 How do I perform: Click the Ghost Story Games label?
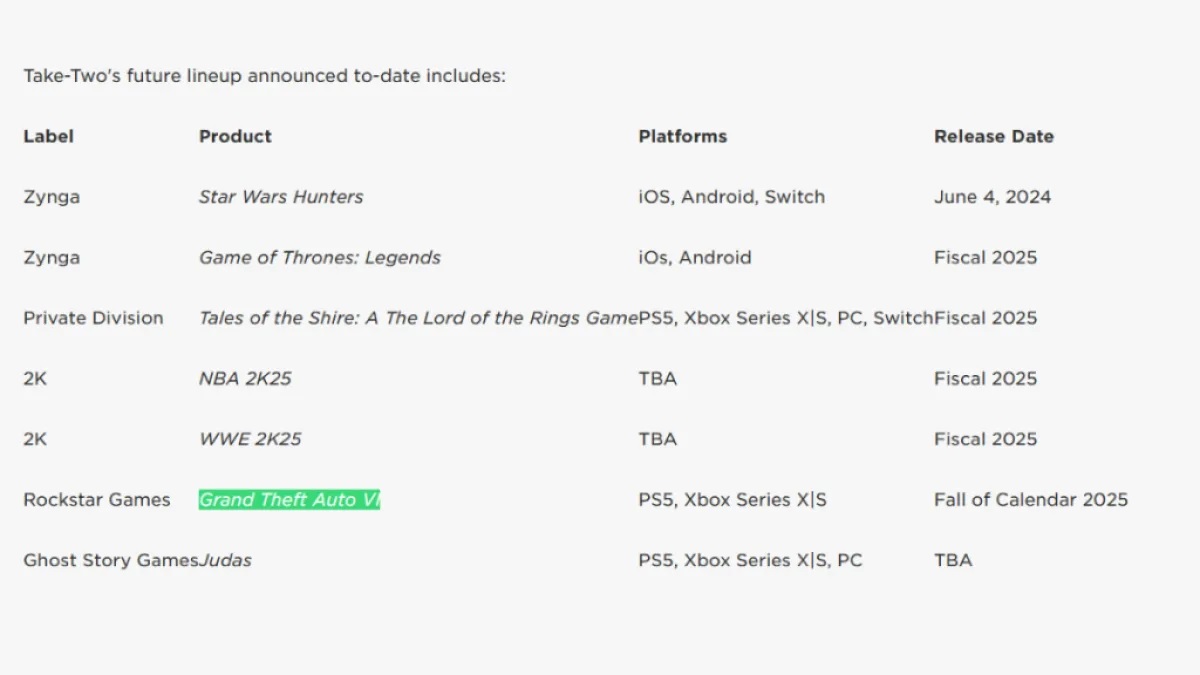pyautogui.click(x=111, y=560)
